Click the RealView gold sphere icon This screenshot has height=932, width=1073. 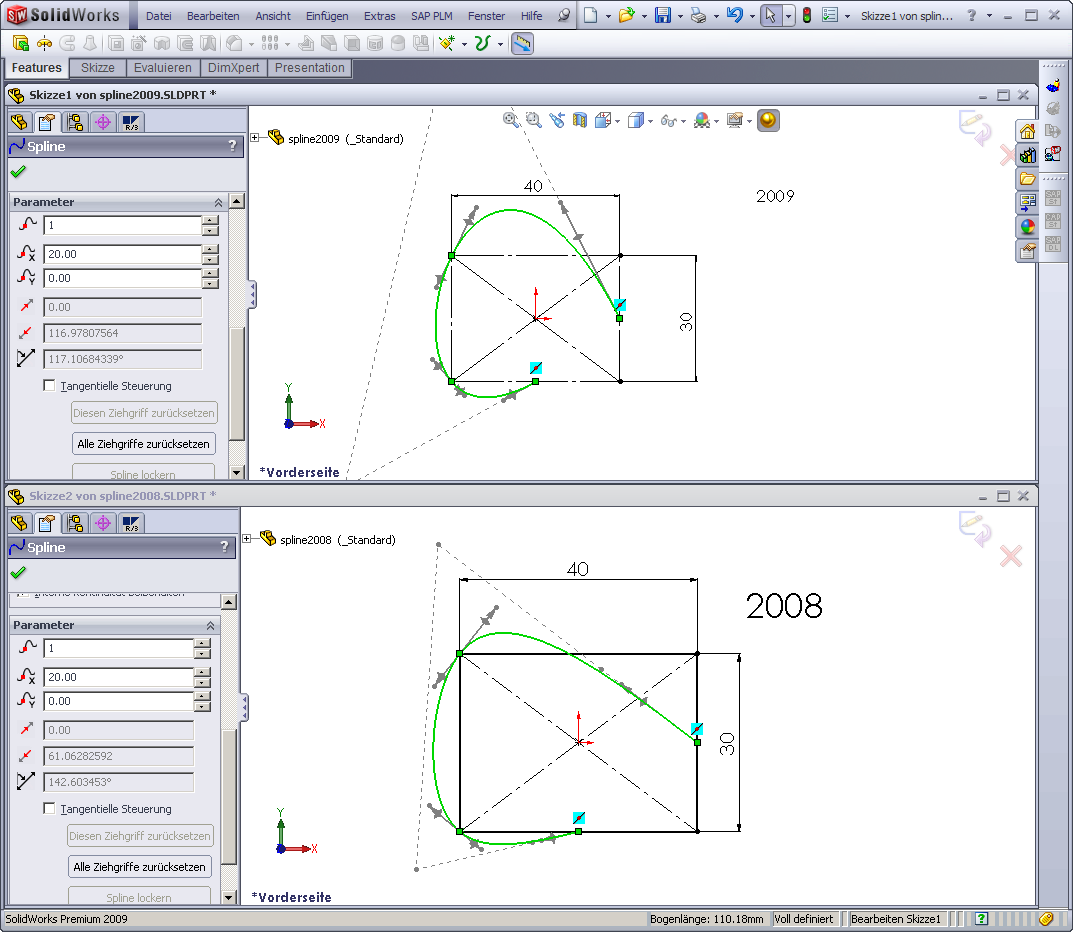point(768,120)
